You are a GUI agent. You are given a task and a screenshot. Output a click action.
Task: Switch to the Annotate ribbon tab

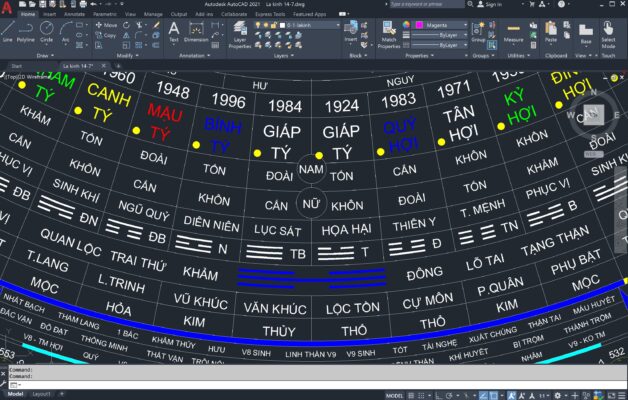[x=74, y=15]
